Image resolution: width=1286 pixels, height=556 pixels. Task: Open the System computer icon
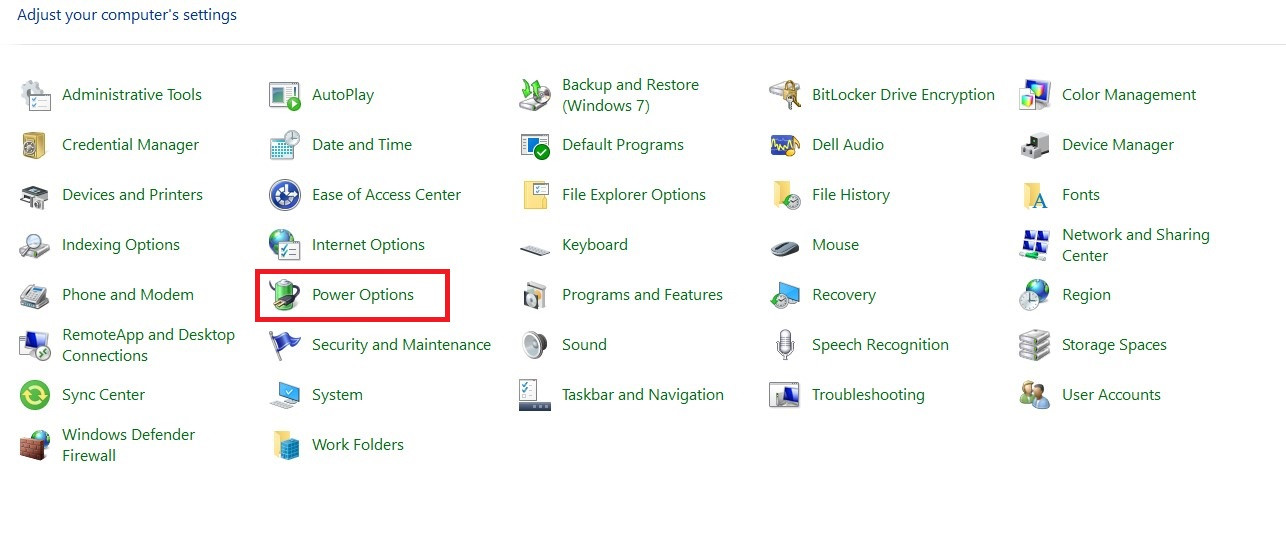pyautogui.click(x=285, y=395)
